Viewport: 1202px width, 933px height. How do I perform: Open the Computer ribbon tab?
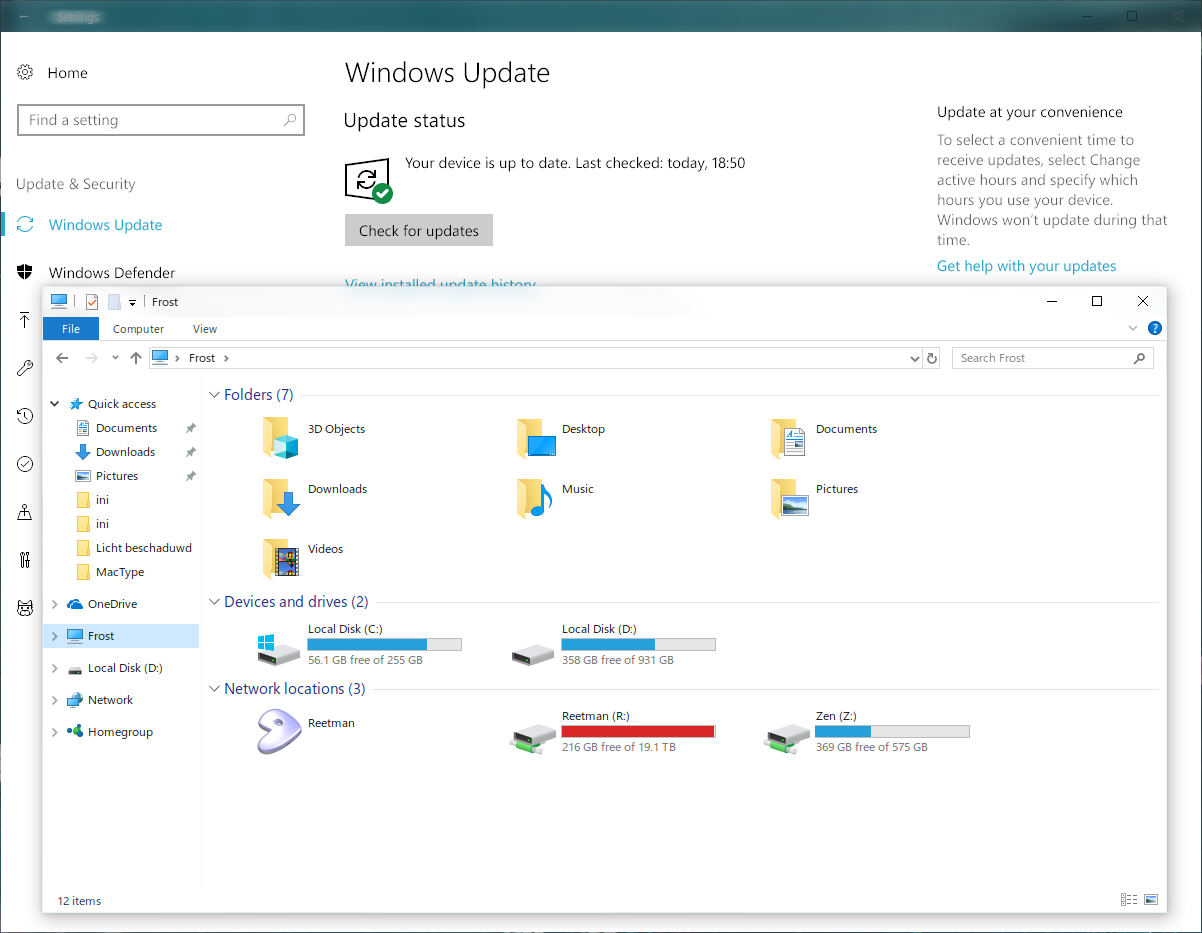pos(138,329)
